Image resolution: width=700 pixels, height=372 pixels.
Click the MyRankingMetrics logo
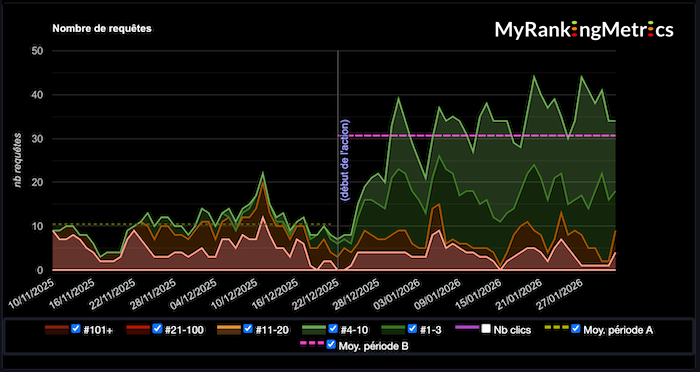tap(584, 30)
